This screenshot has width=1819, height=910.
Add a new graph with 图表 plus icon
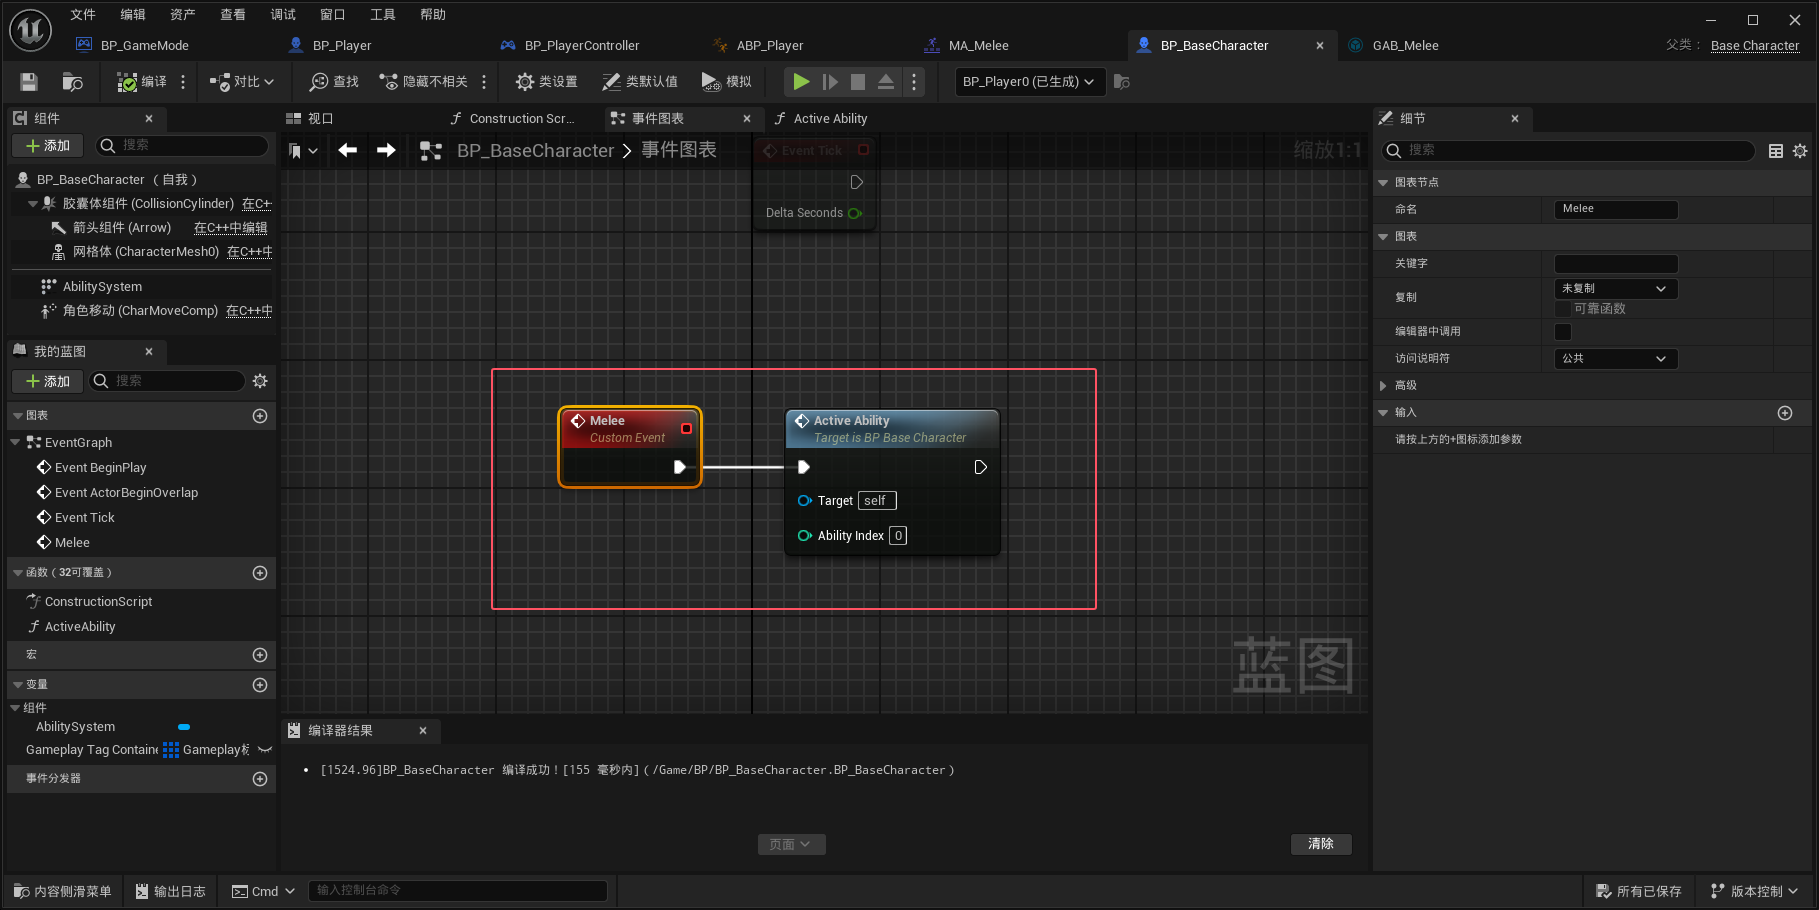pyautogui.click(x=260, y=416)
